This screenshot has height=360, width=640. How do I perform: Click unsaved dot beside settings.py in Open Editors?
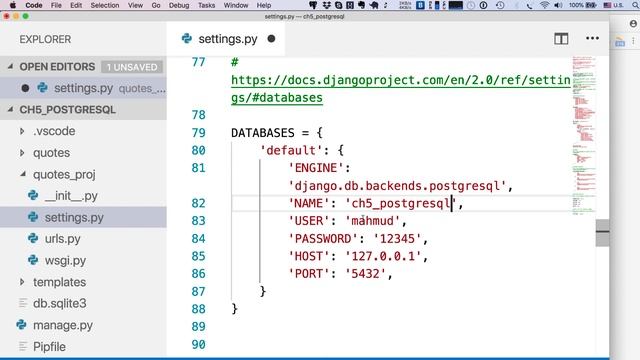(x=25, y=88)
